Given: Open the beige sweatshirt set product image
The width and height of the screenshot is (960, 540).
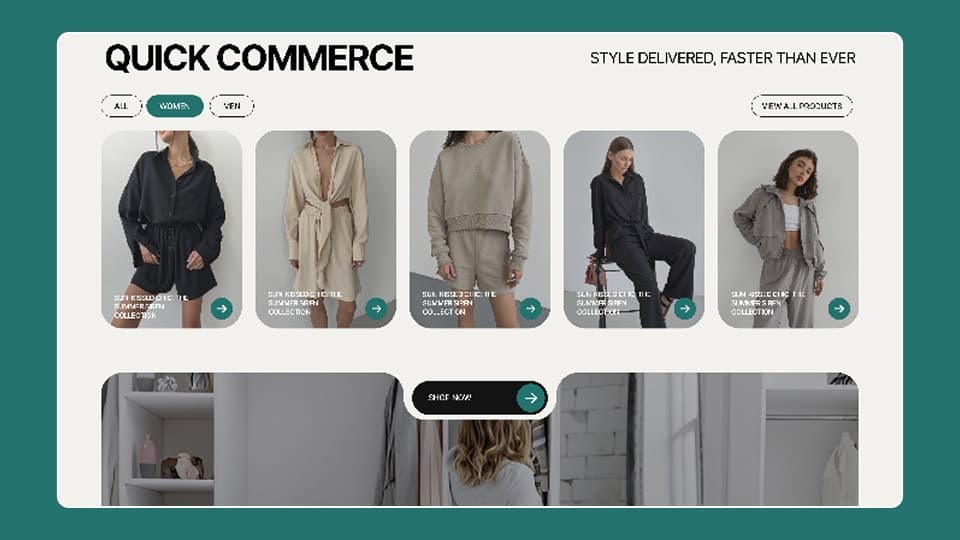Looking at the screenshot, I should pos(480,229).
